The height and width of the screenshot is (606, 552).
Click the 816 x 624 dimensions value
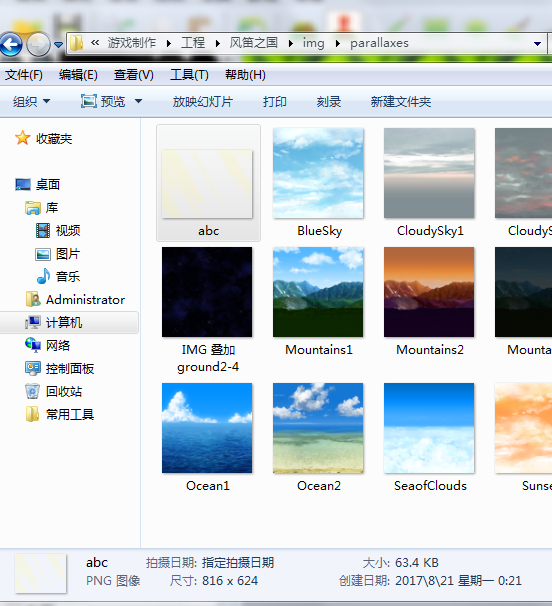point(230,580)
